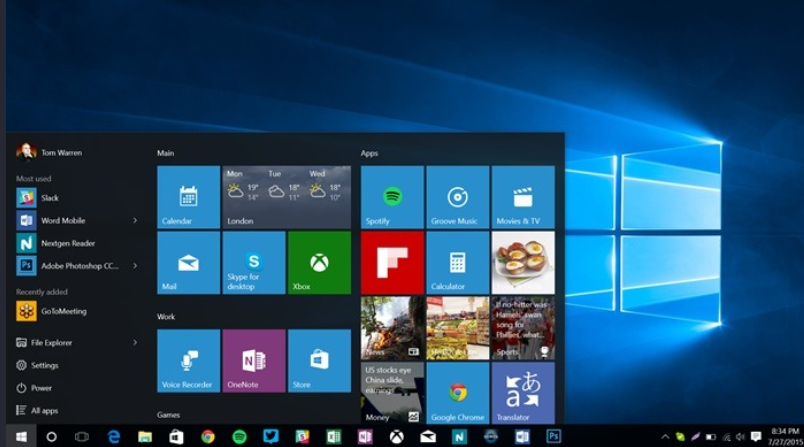This screenshot has width=804, height=447.
Task: Open the News live tile
Action: pos(392,328)
